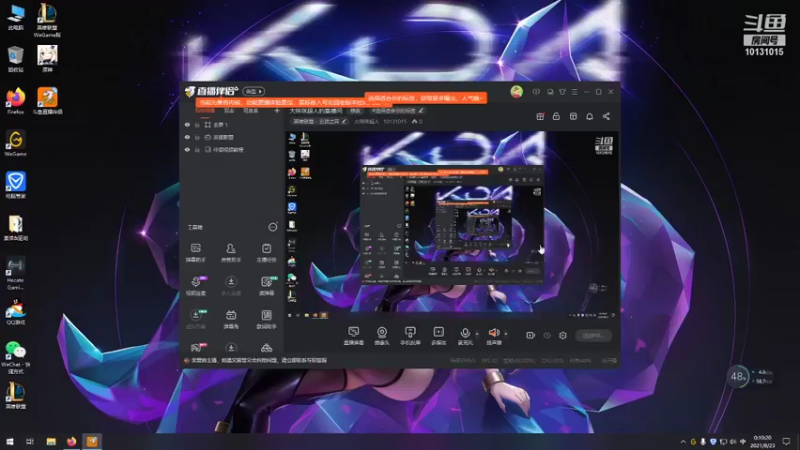
Task: Open the user avatar in the title bar
Action: point(516,92)
